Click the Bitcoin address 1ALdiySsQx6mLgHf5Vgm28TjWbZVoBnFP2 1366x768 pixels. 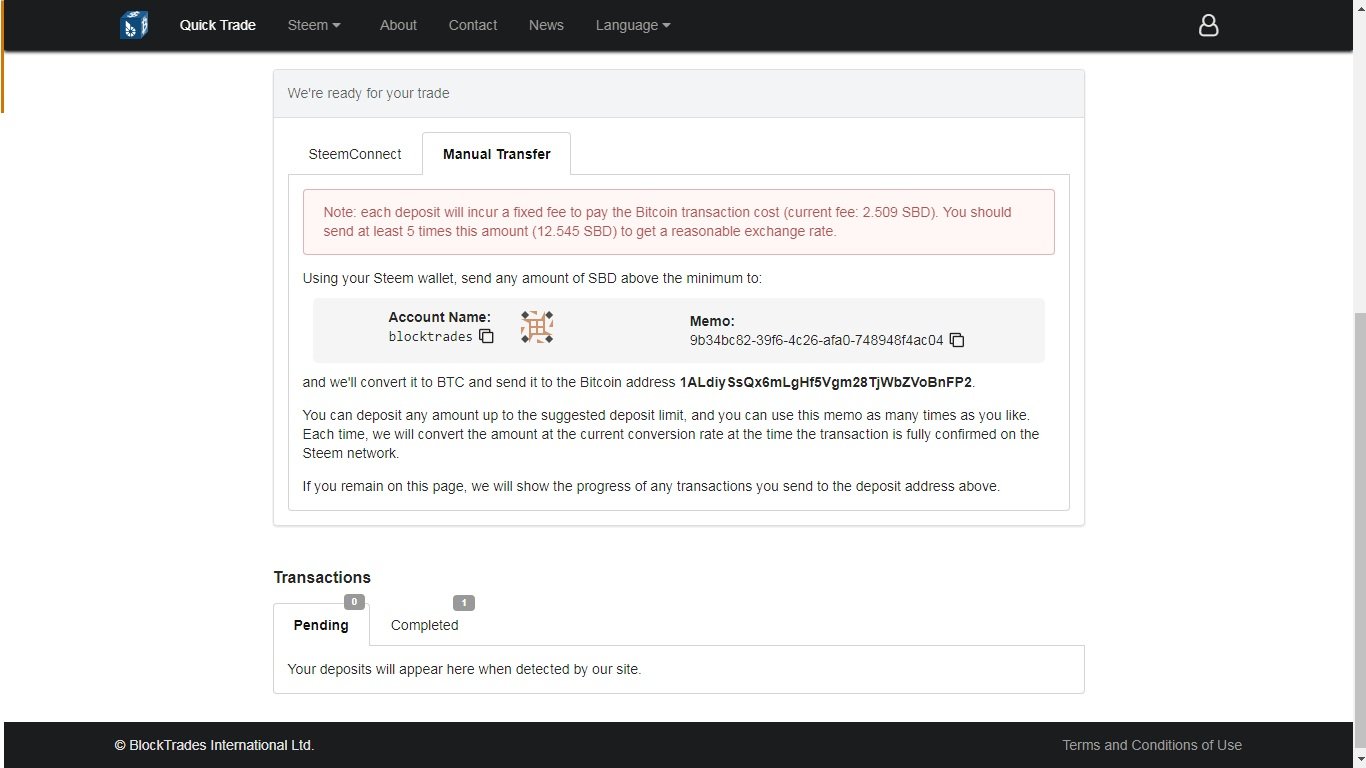pos(826,382)
